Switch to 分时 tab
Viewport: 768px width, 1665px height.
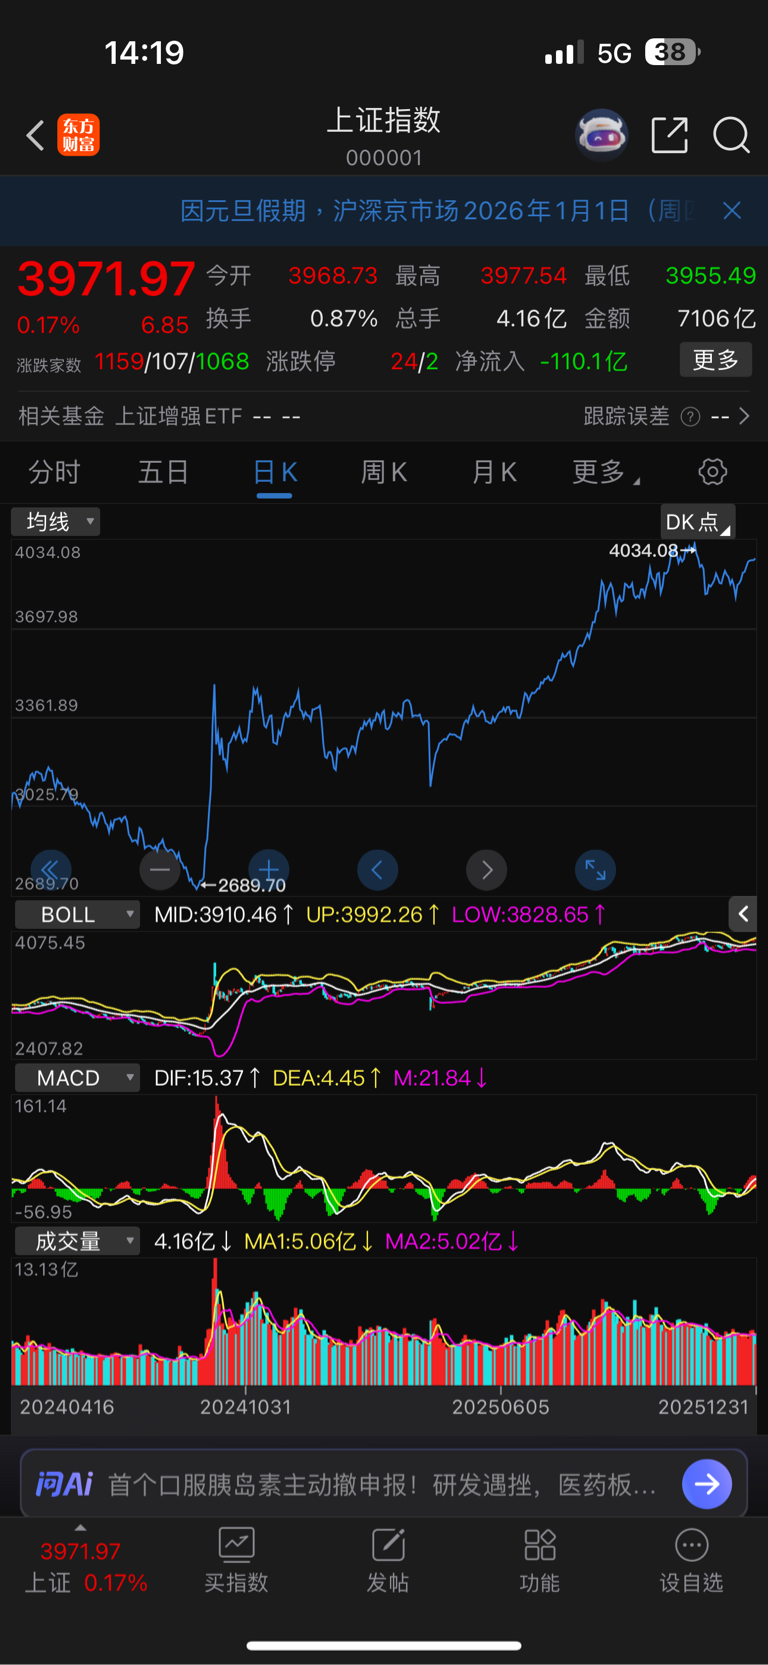point(54,472)
